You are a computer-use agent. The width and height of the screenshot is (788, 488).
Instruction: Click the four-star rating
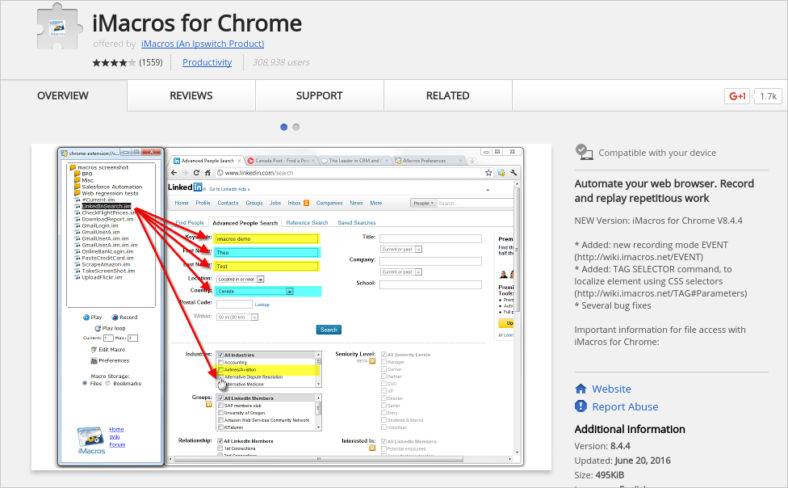114,63
